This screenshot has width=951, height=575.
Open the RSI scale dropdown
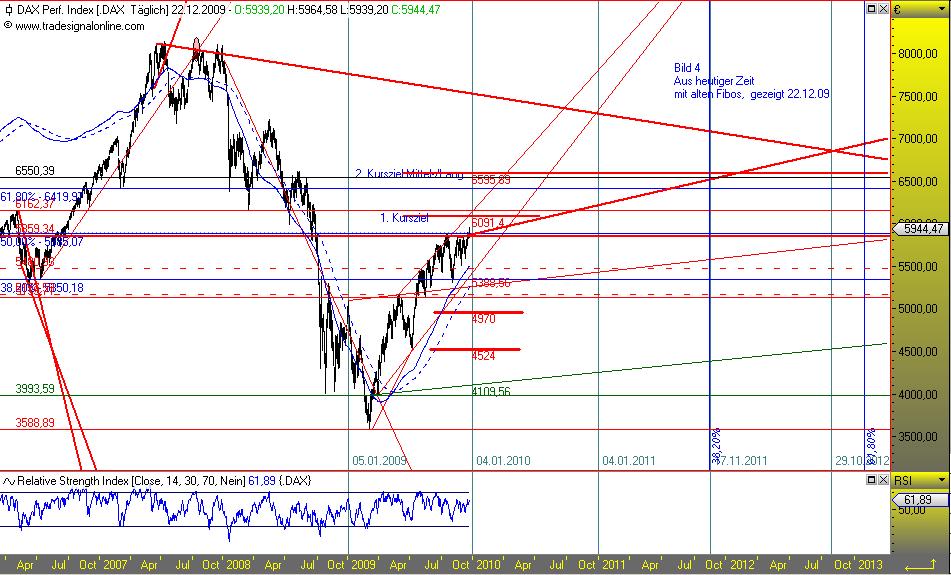944,480
